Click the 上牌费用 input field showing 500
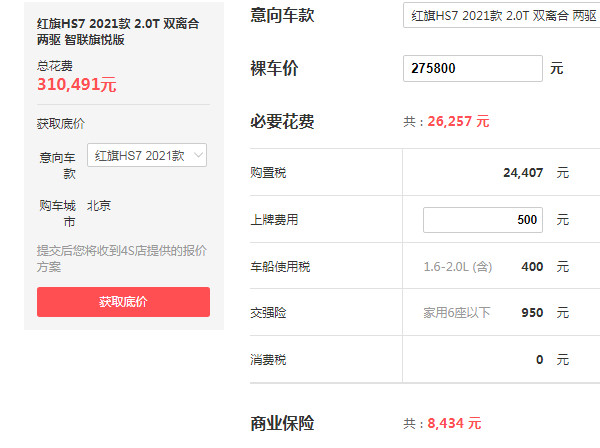 point(483,220)
